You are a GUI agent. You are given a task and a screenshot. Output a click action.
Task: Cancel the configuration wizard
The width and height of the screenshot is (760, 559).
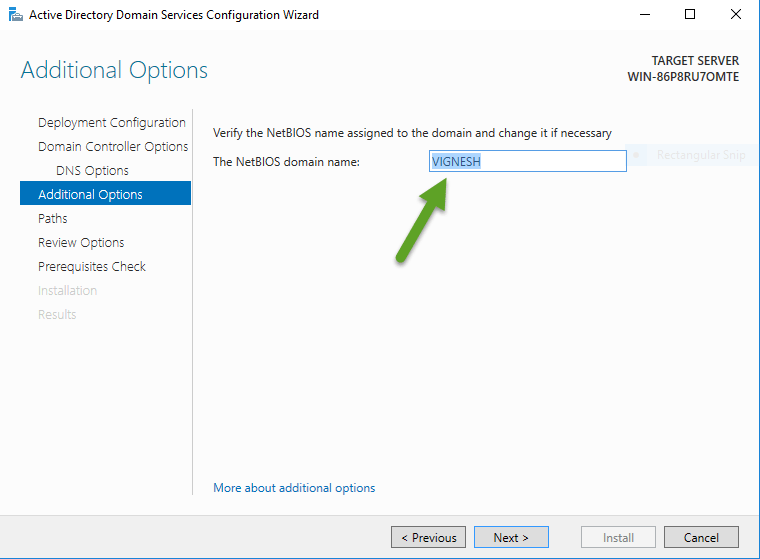[x=701, y=537]
